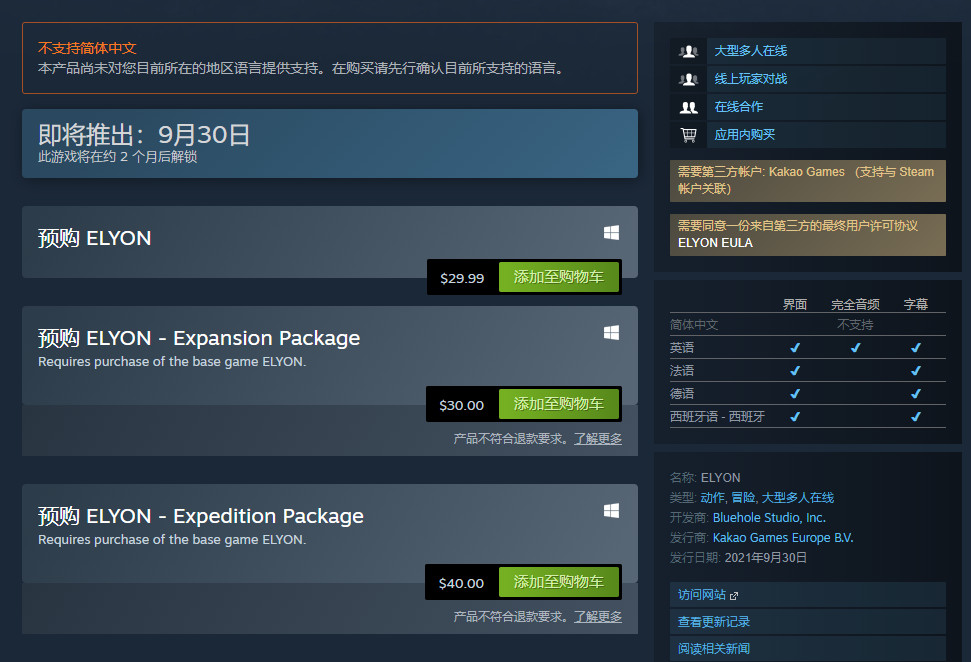The width and height of the screenshot is (971, 662).
Task: Click the 字幕 column header
Action: coord(916,304)
